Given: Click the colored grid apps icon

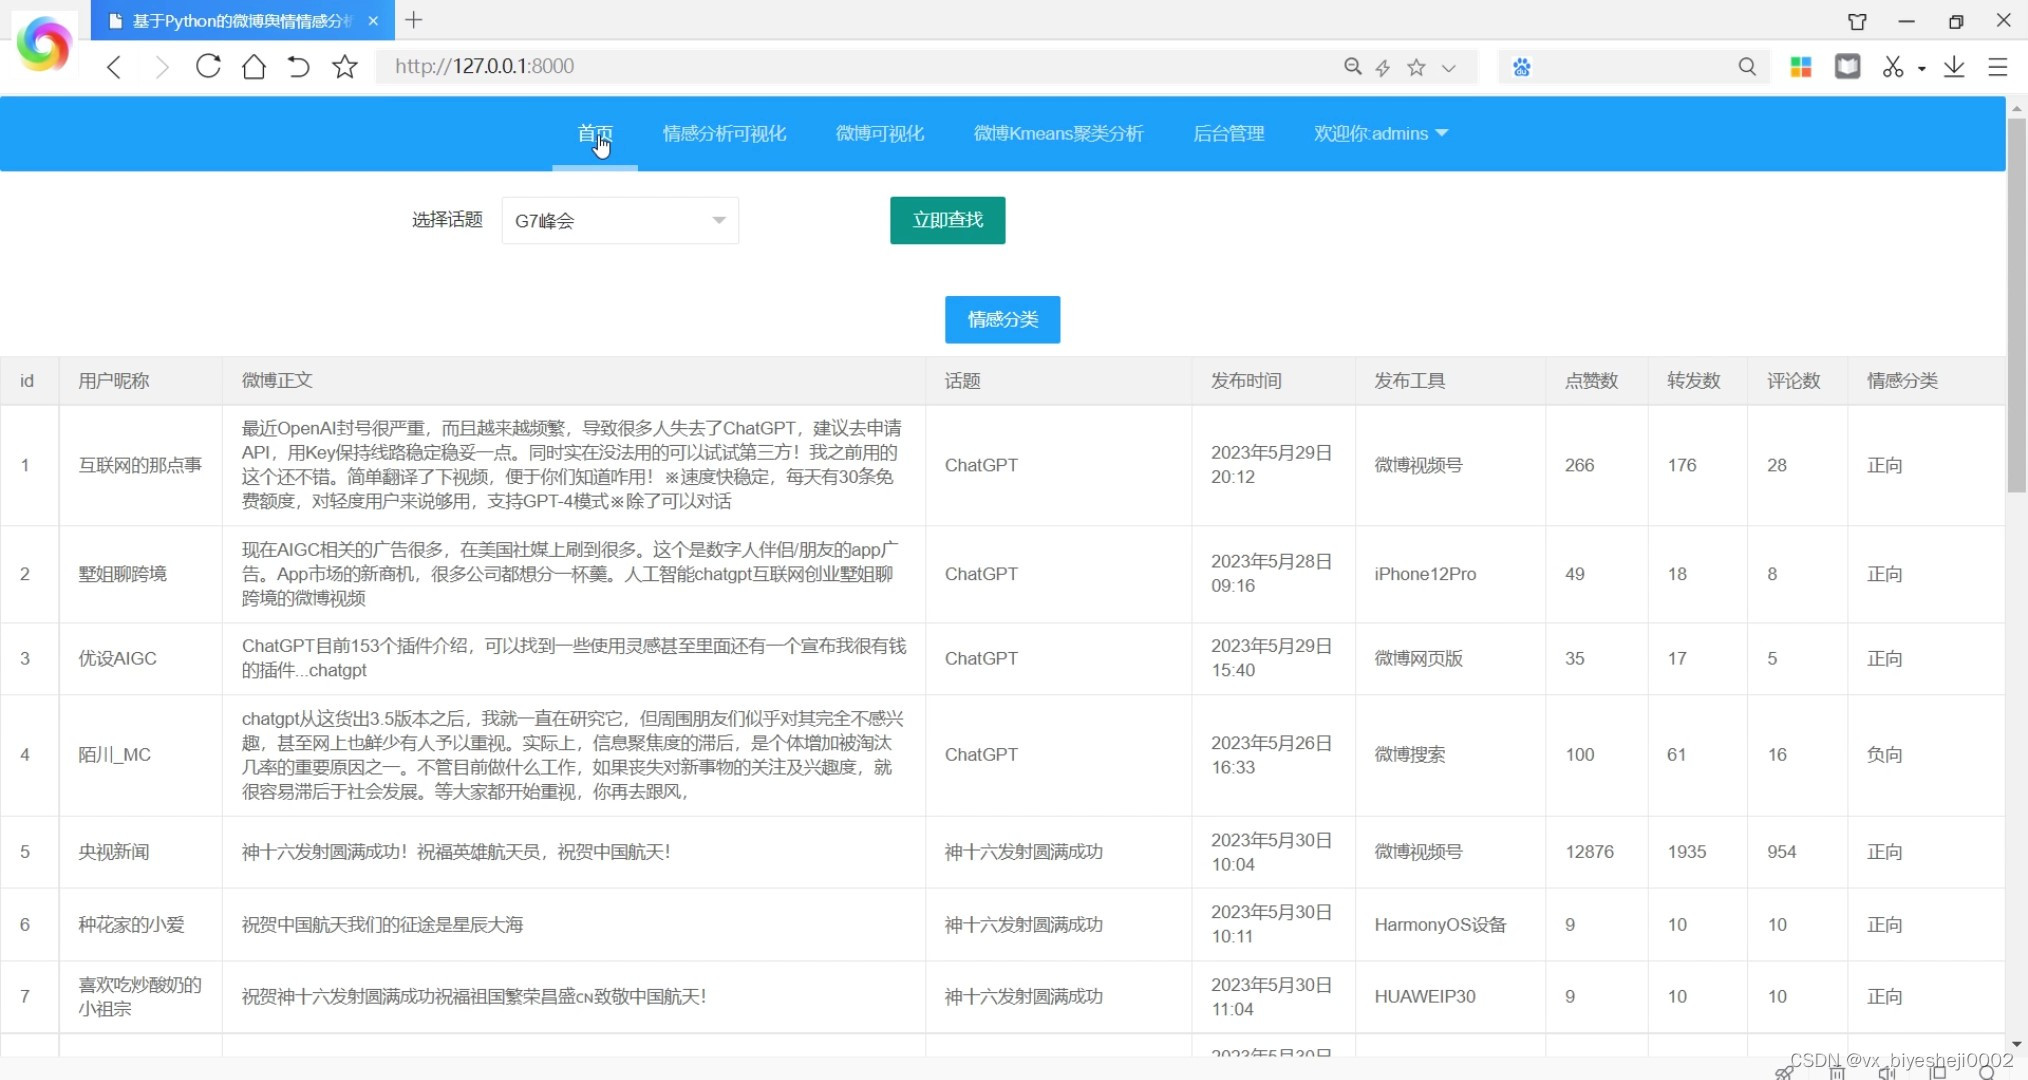Looking at the screenshot, I should (1801, 66).
